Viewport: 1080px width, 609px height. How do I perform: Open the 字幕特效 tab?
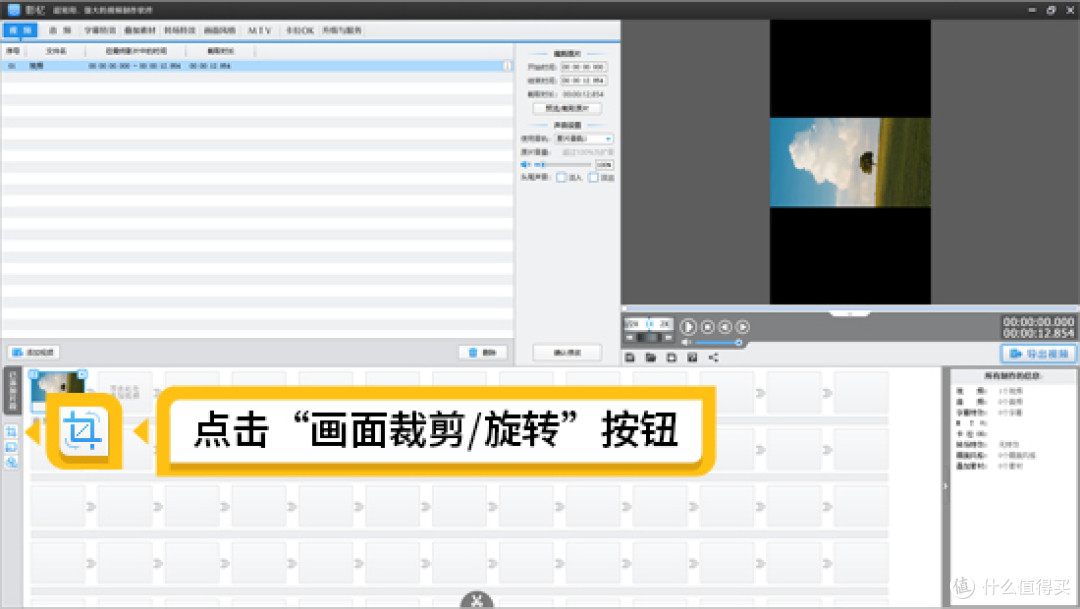tap(100, 30)
